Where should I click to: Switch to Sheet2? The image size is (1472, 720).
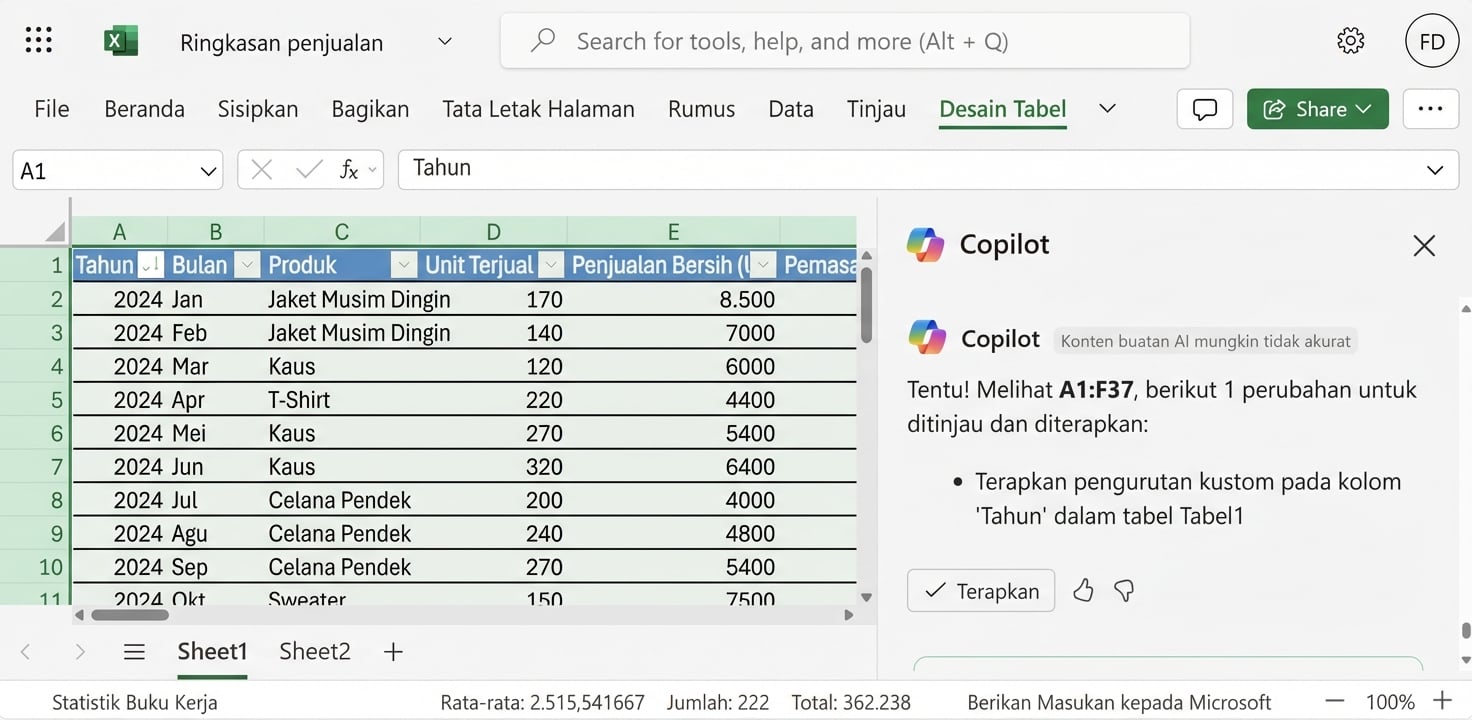(x=313, y=651)
